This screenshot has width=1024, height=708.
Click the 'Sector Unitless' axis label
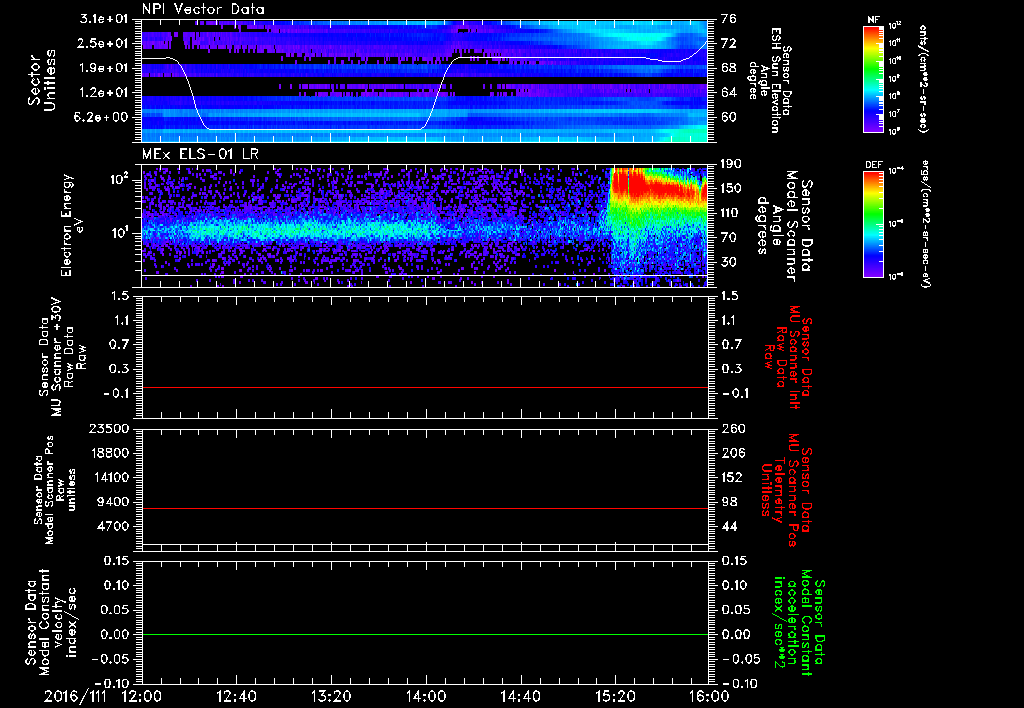[42, 80]
